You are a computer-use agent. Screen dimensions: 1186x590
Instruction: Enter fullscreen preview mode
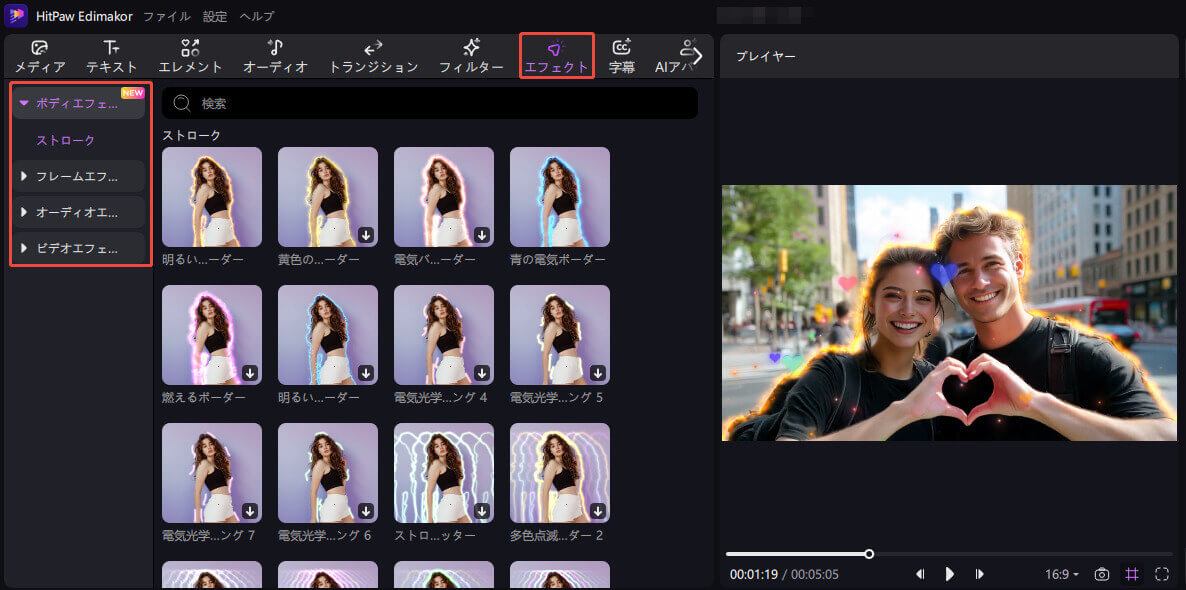[x=1162, y=574]
